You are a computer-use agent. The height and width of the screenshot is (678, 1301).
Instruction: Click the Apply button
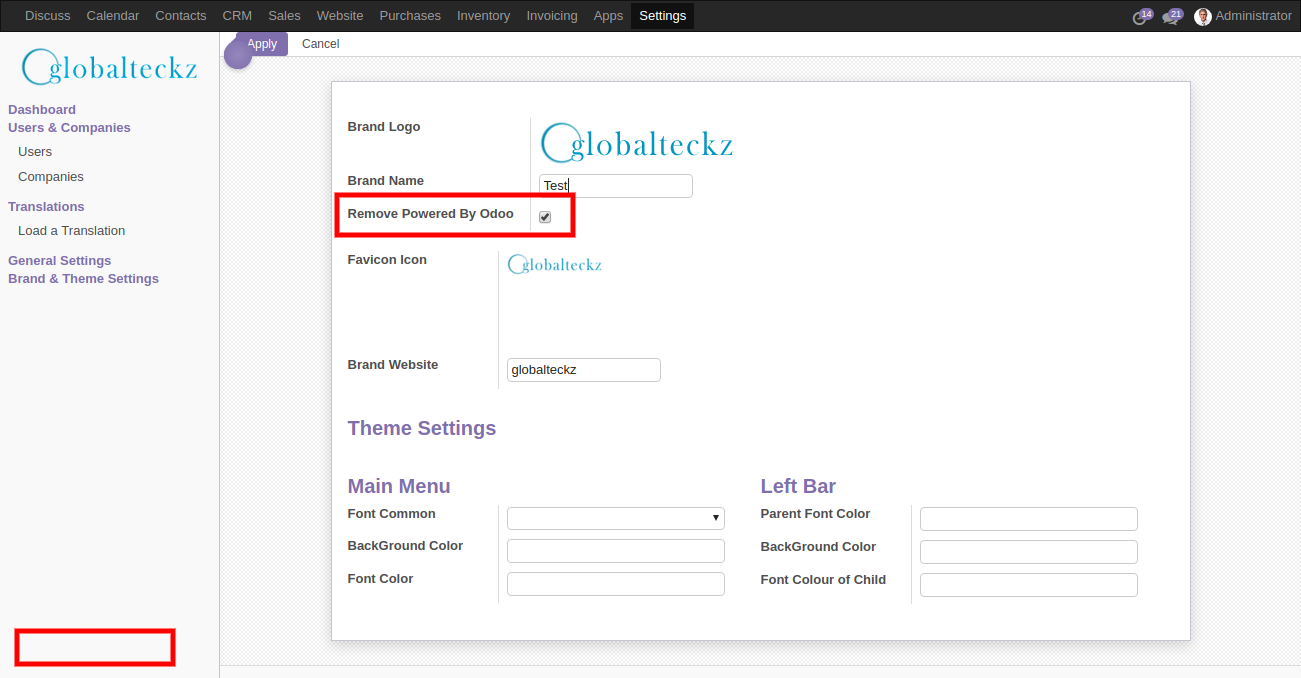(x=262, y=44)
